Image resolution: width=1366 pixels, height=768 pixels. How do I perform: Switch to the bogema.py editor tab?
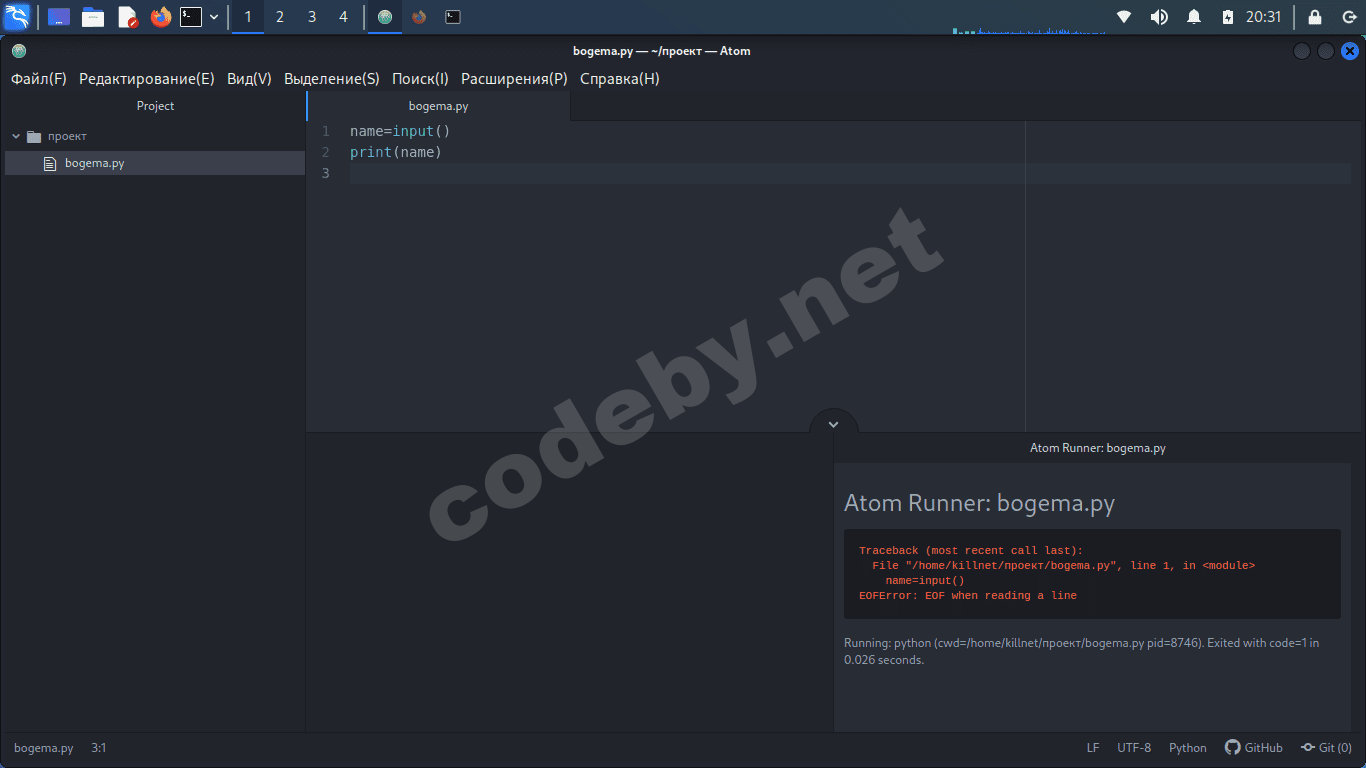coord(438,106)
